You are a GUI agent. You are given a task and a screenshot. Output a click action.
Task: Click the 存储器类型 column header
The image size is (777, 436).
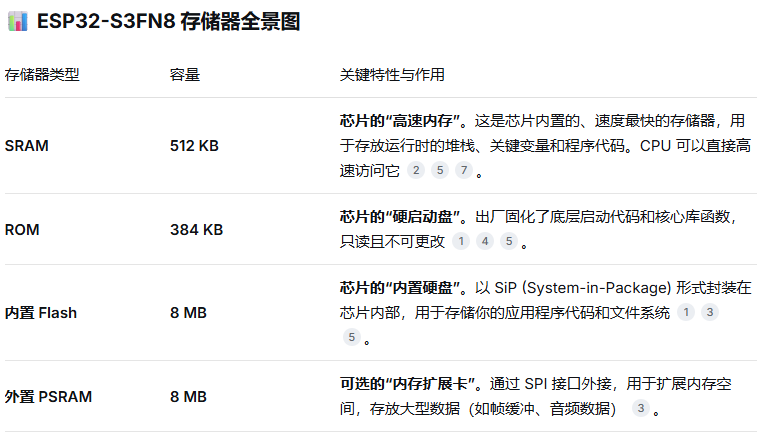click(x=42, y=75)
